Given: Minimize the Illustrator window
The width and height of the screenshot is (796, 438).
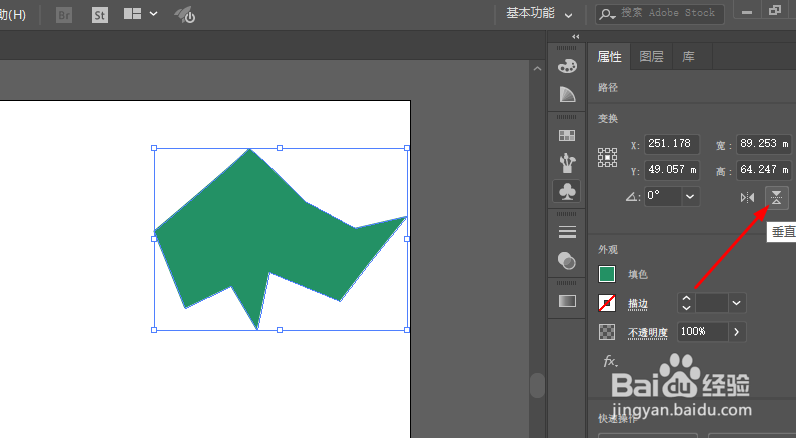Looking at the screenshot, I should tap(747, 11).
